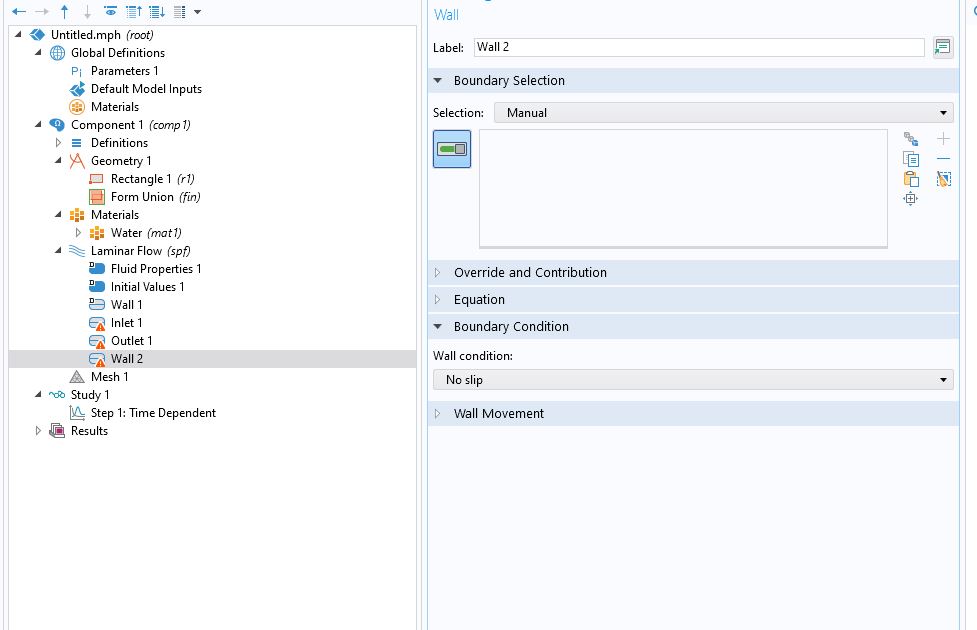Image resolution: width=977 pixels, height=630 pixels.
Task: Select Step 1: Time Dependent study step
Action: (152, 413)
